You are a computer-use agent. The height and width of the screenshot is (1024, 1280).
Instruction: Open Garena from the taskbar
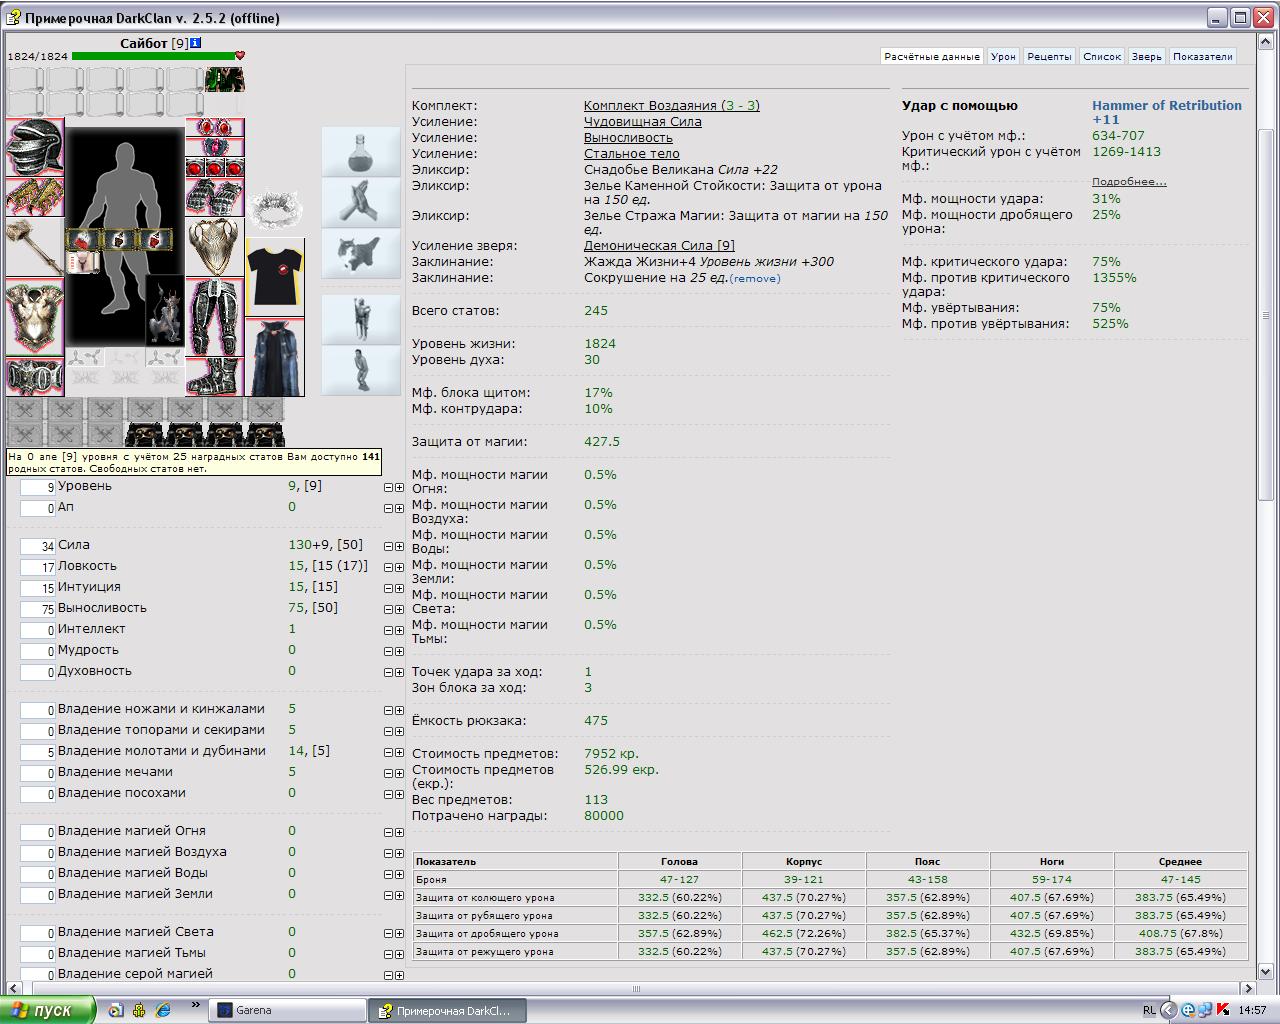[x=288, y=1010]
